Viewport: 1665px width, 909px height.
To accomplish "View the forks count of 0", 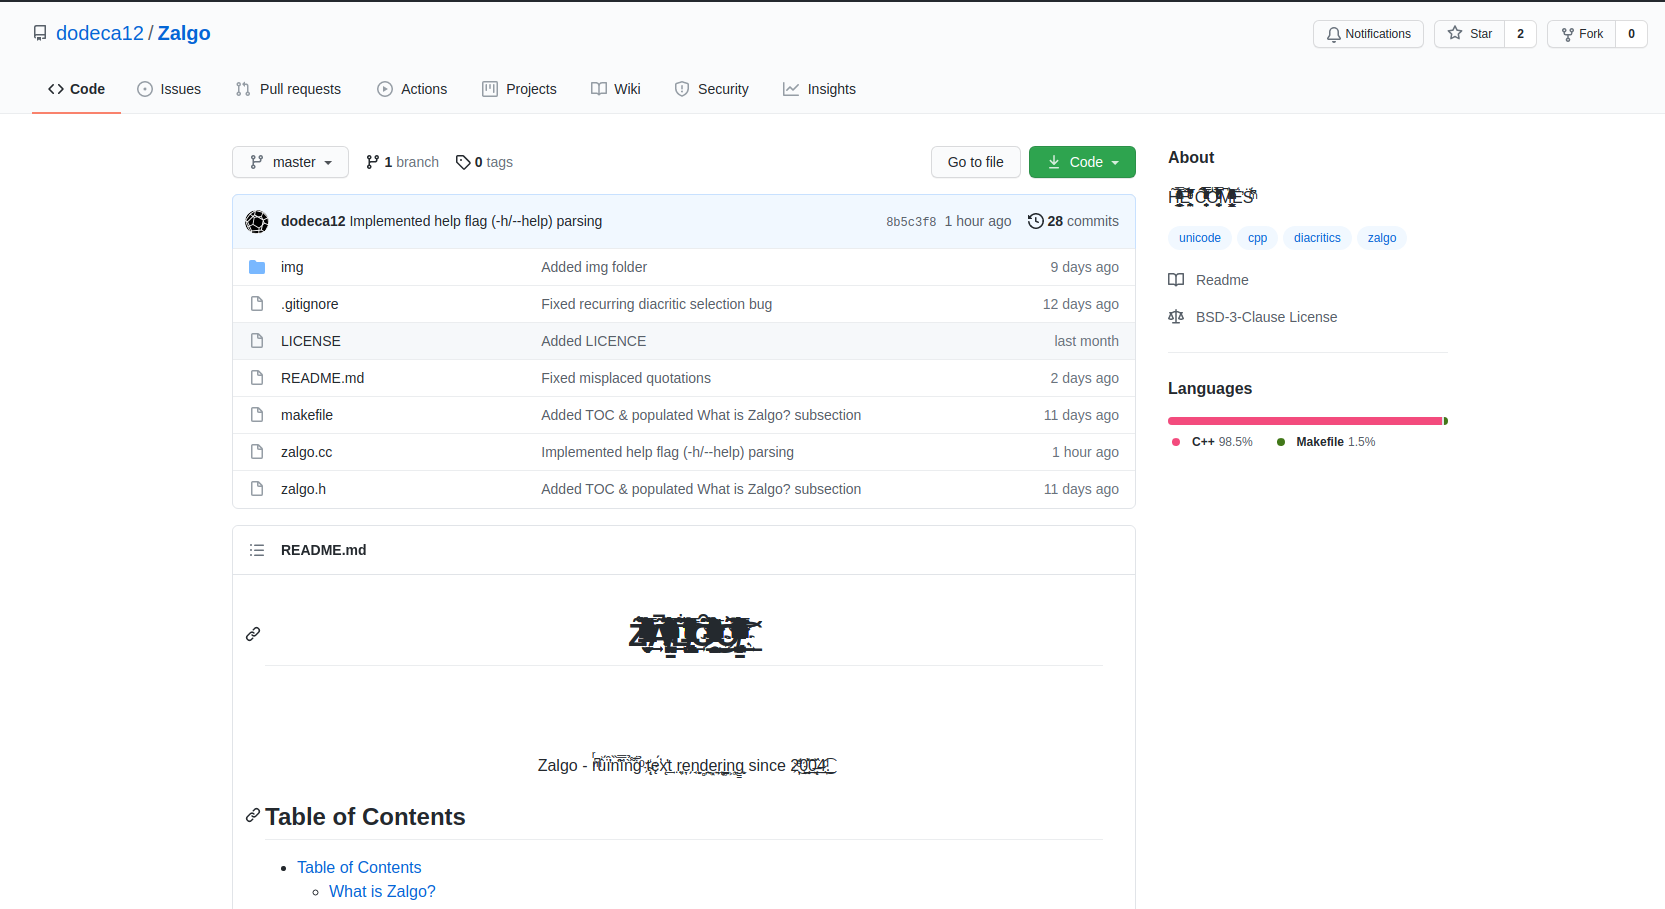I will point(1631,34).
